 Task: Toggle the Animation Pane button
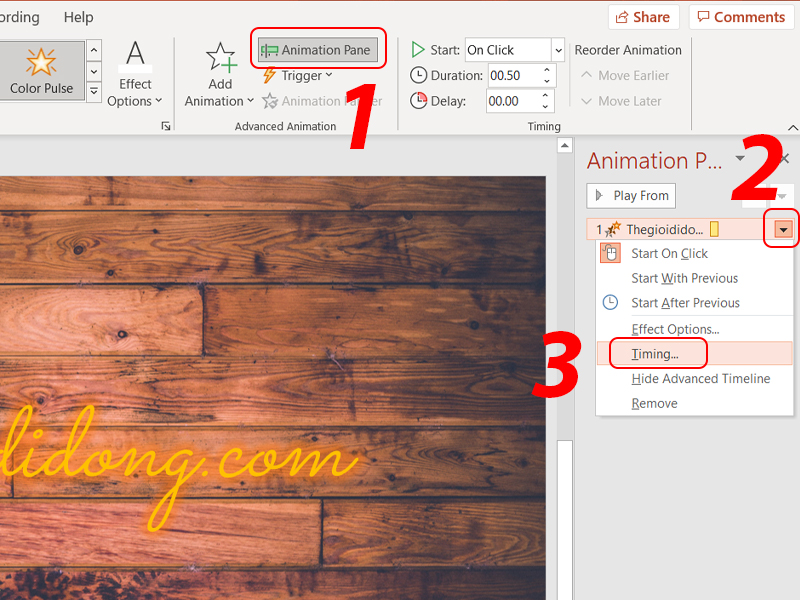[317, 50]
